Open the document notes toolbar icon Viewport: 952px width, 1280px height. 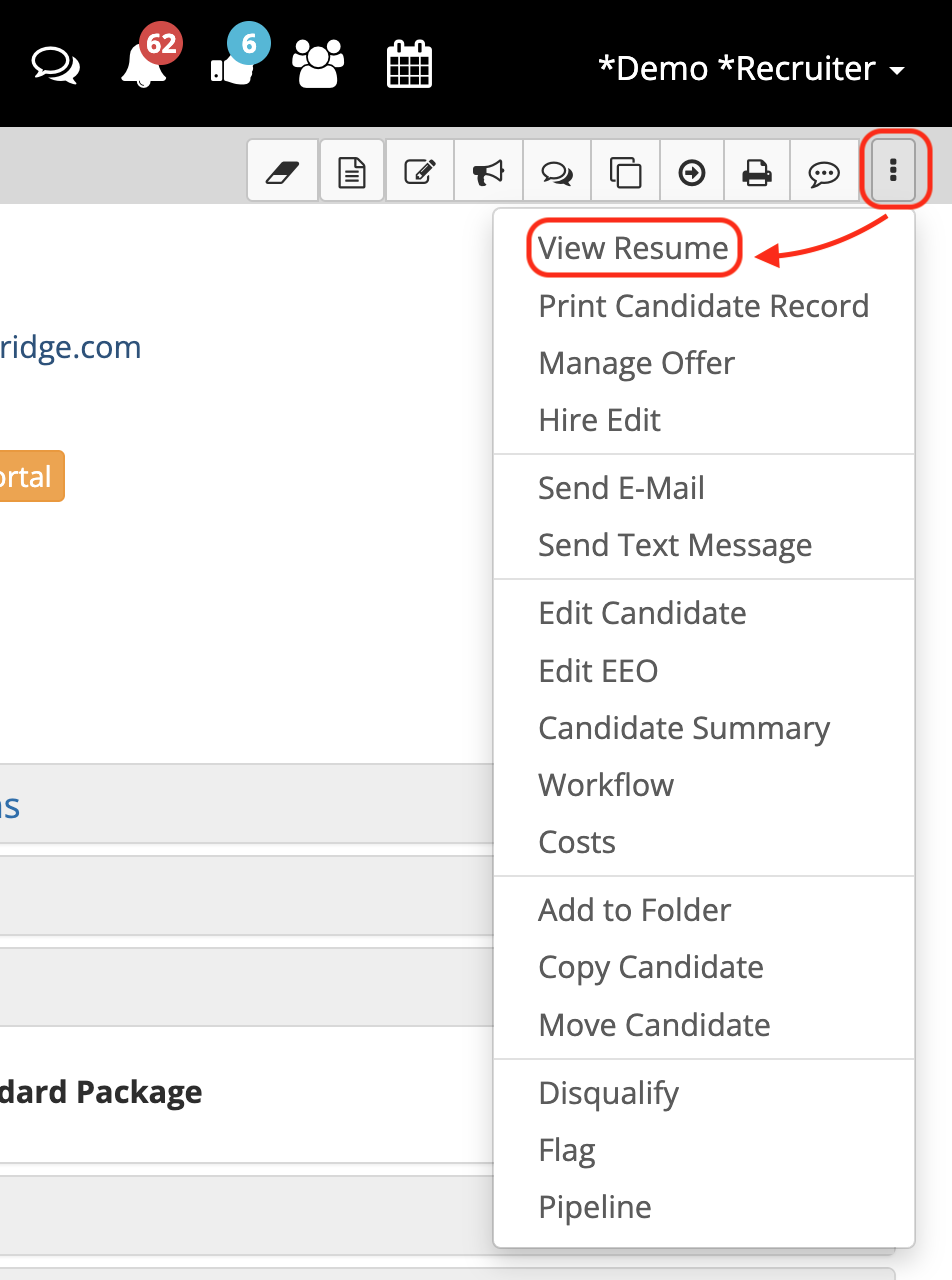click(351, 171)
